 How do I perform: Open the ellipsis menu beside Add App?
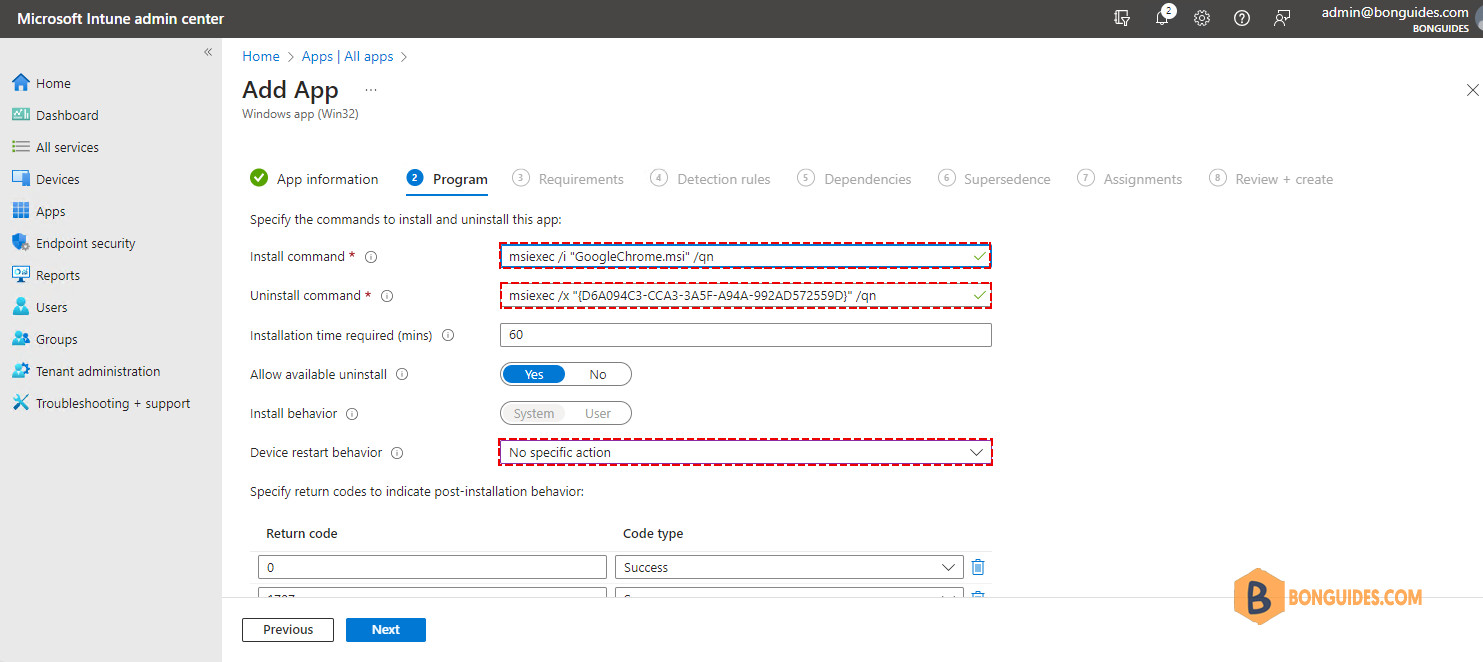click(371, 90)
